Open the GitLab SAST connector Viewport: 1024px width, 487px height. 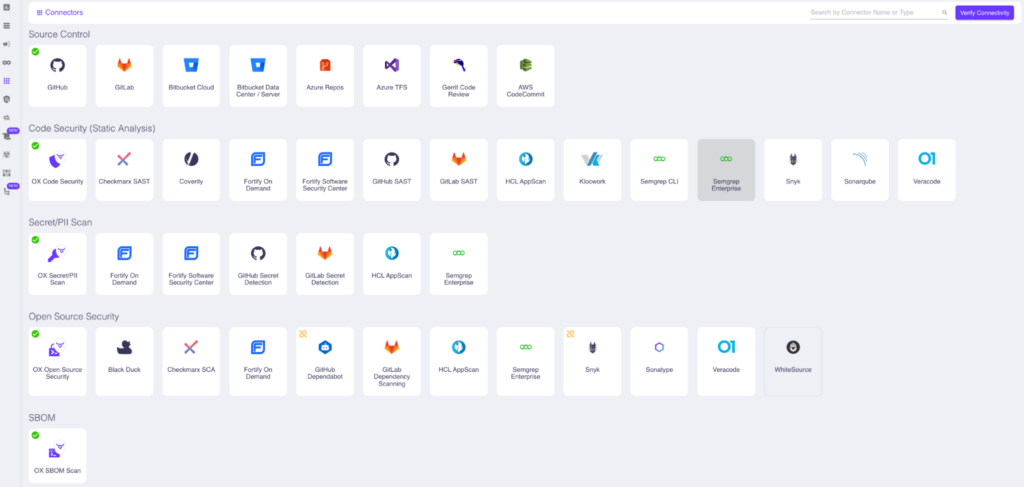point(458,170)
